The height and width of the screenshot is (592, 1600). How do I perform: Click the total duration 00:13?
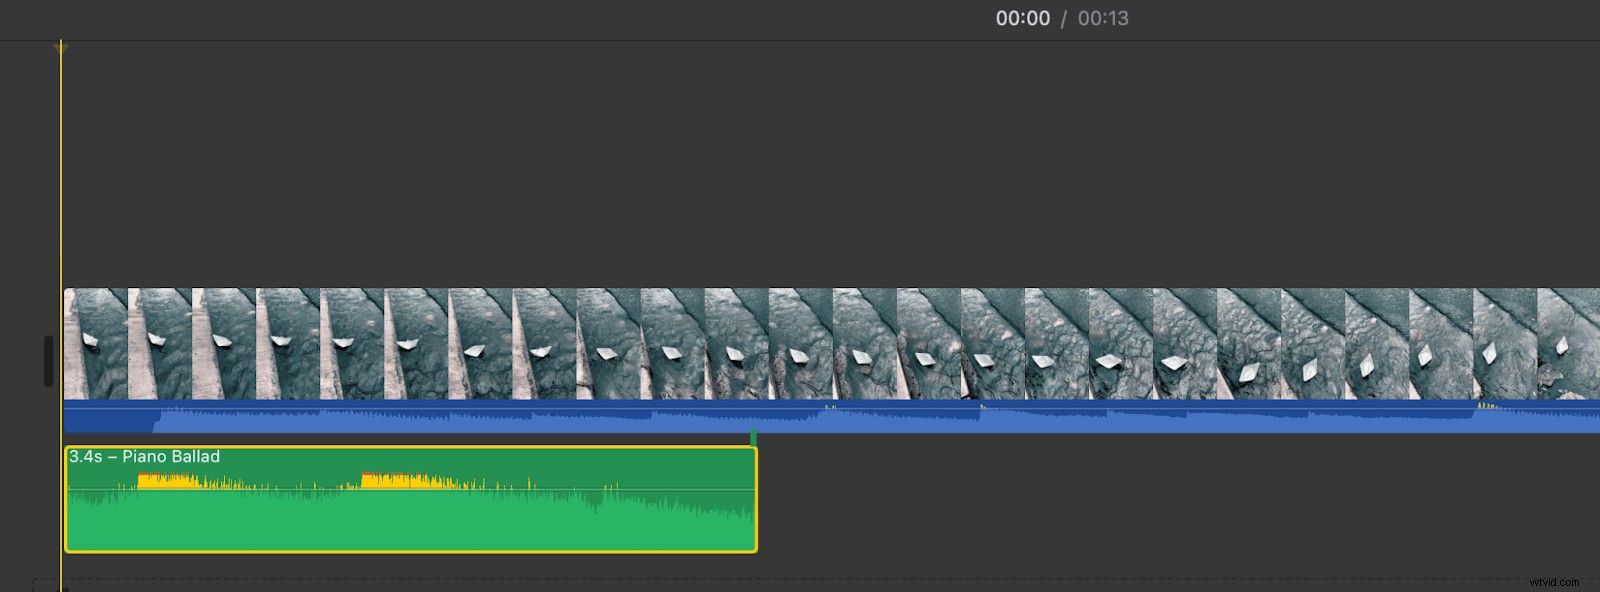[1103, 18]
